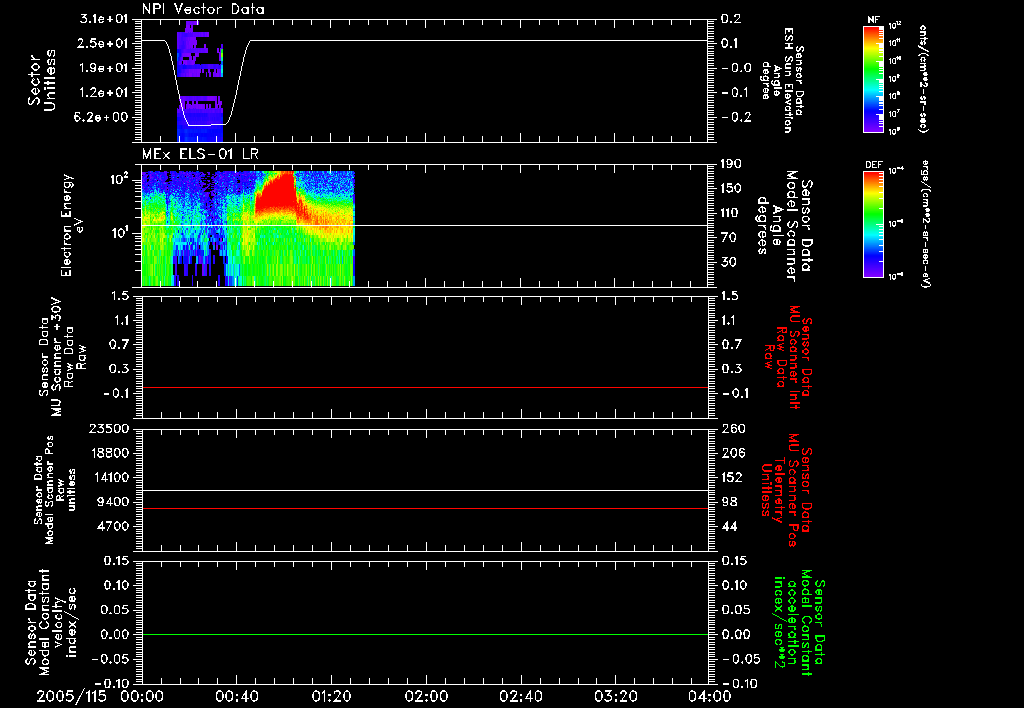Click the NF label above color bar

873,20
